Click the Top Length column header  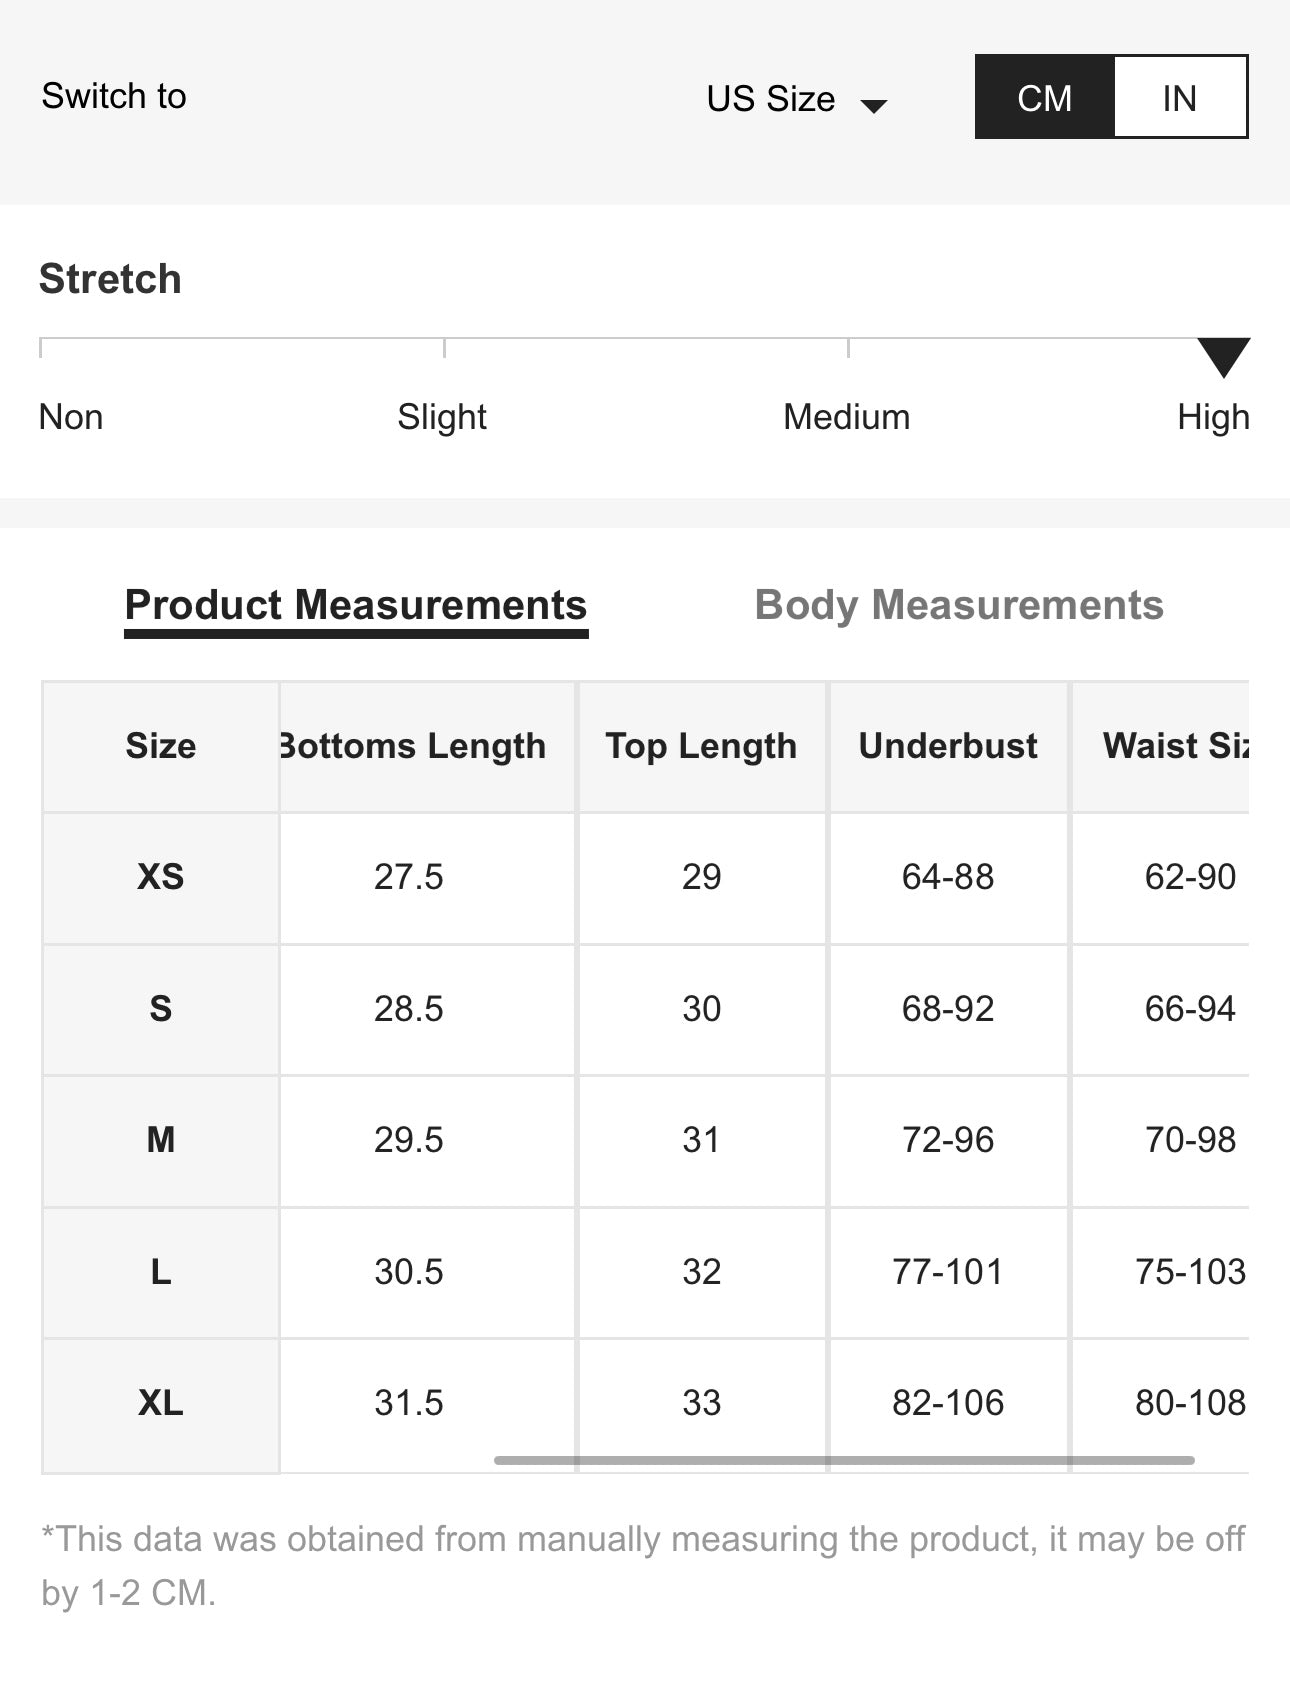(701, 746)
